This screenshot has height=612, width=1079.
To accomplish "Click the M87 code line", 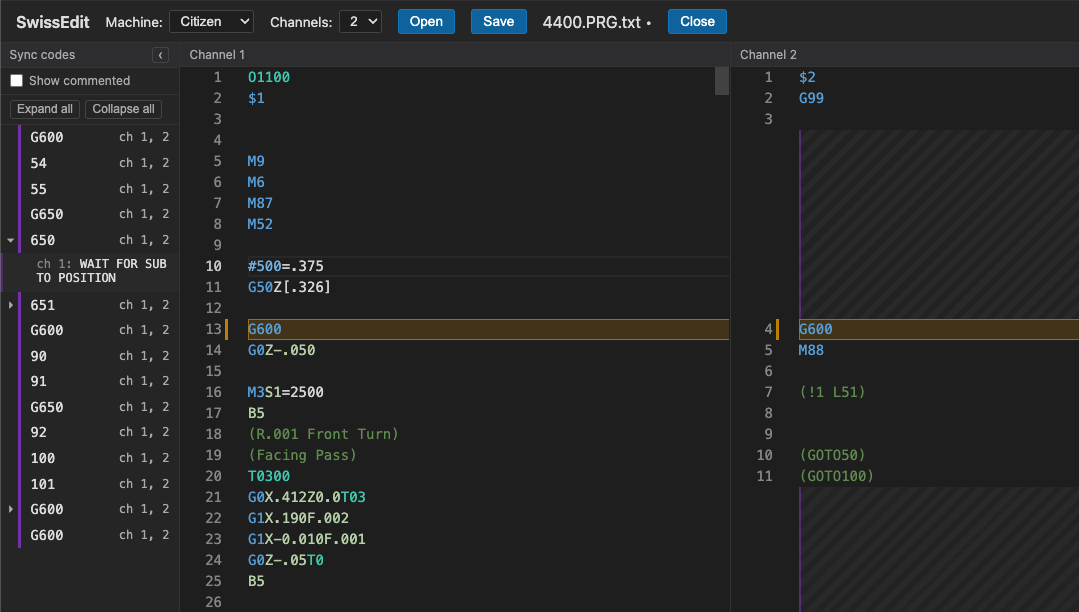I will pyautogui.click(x=260, y=203).
